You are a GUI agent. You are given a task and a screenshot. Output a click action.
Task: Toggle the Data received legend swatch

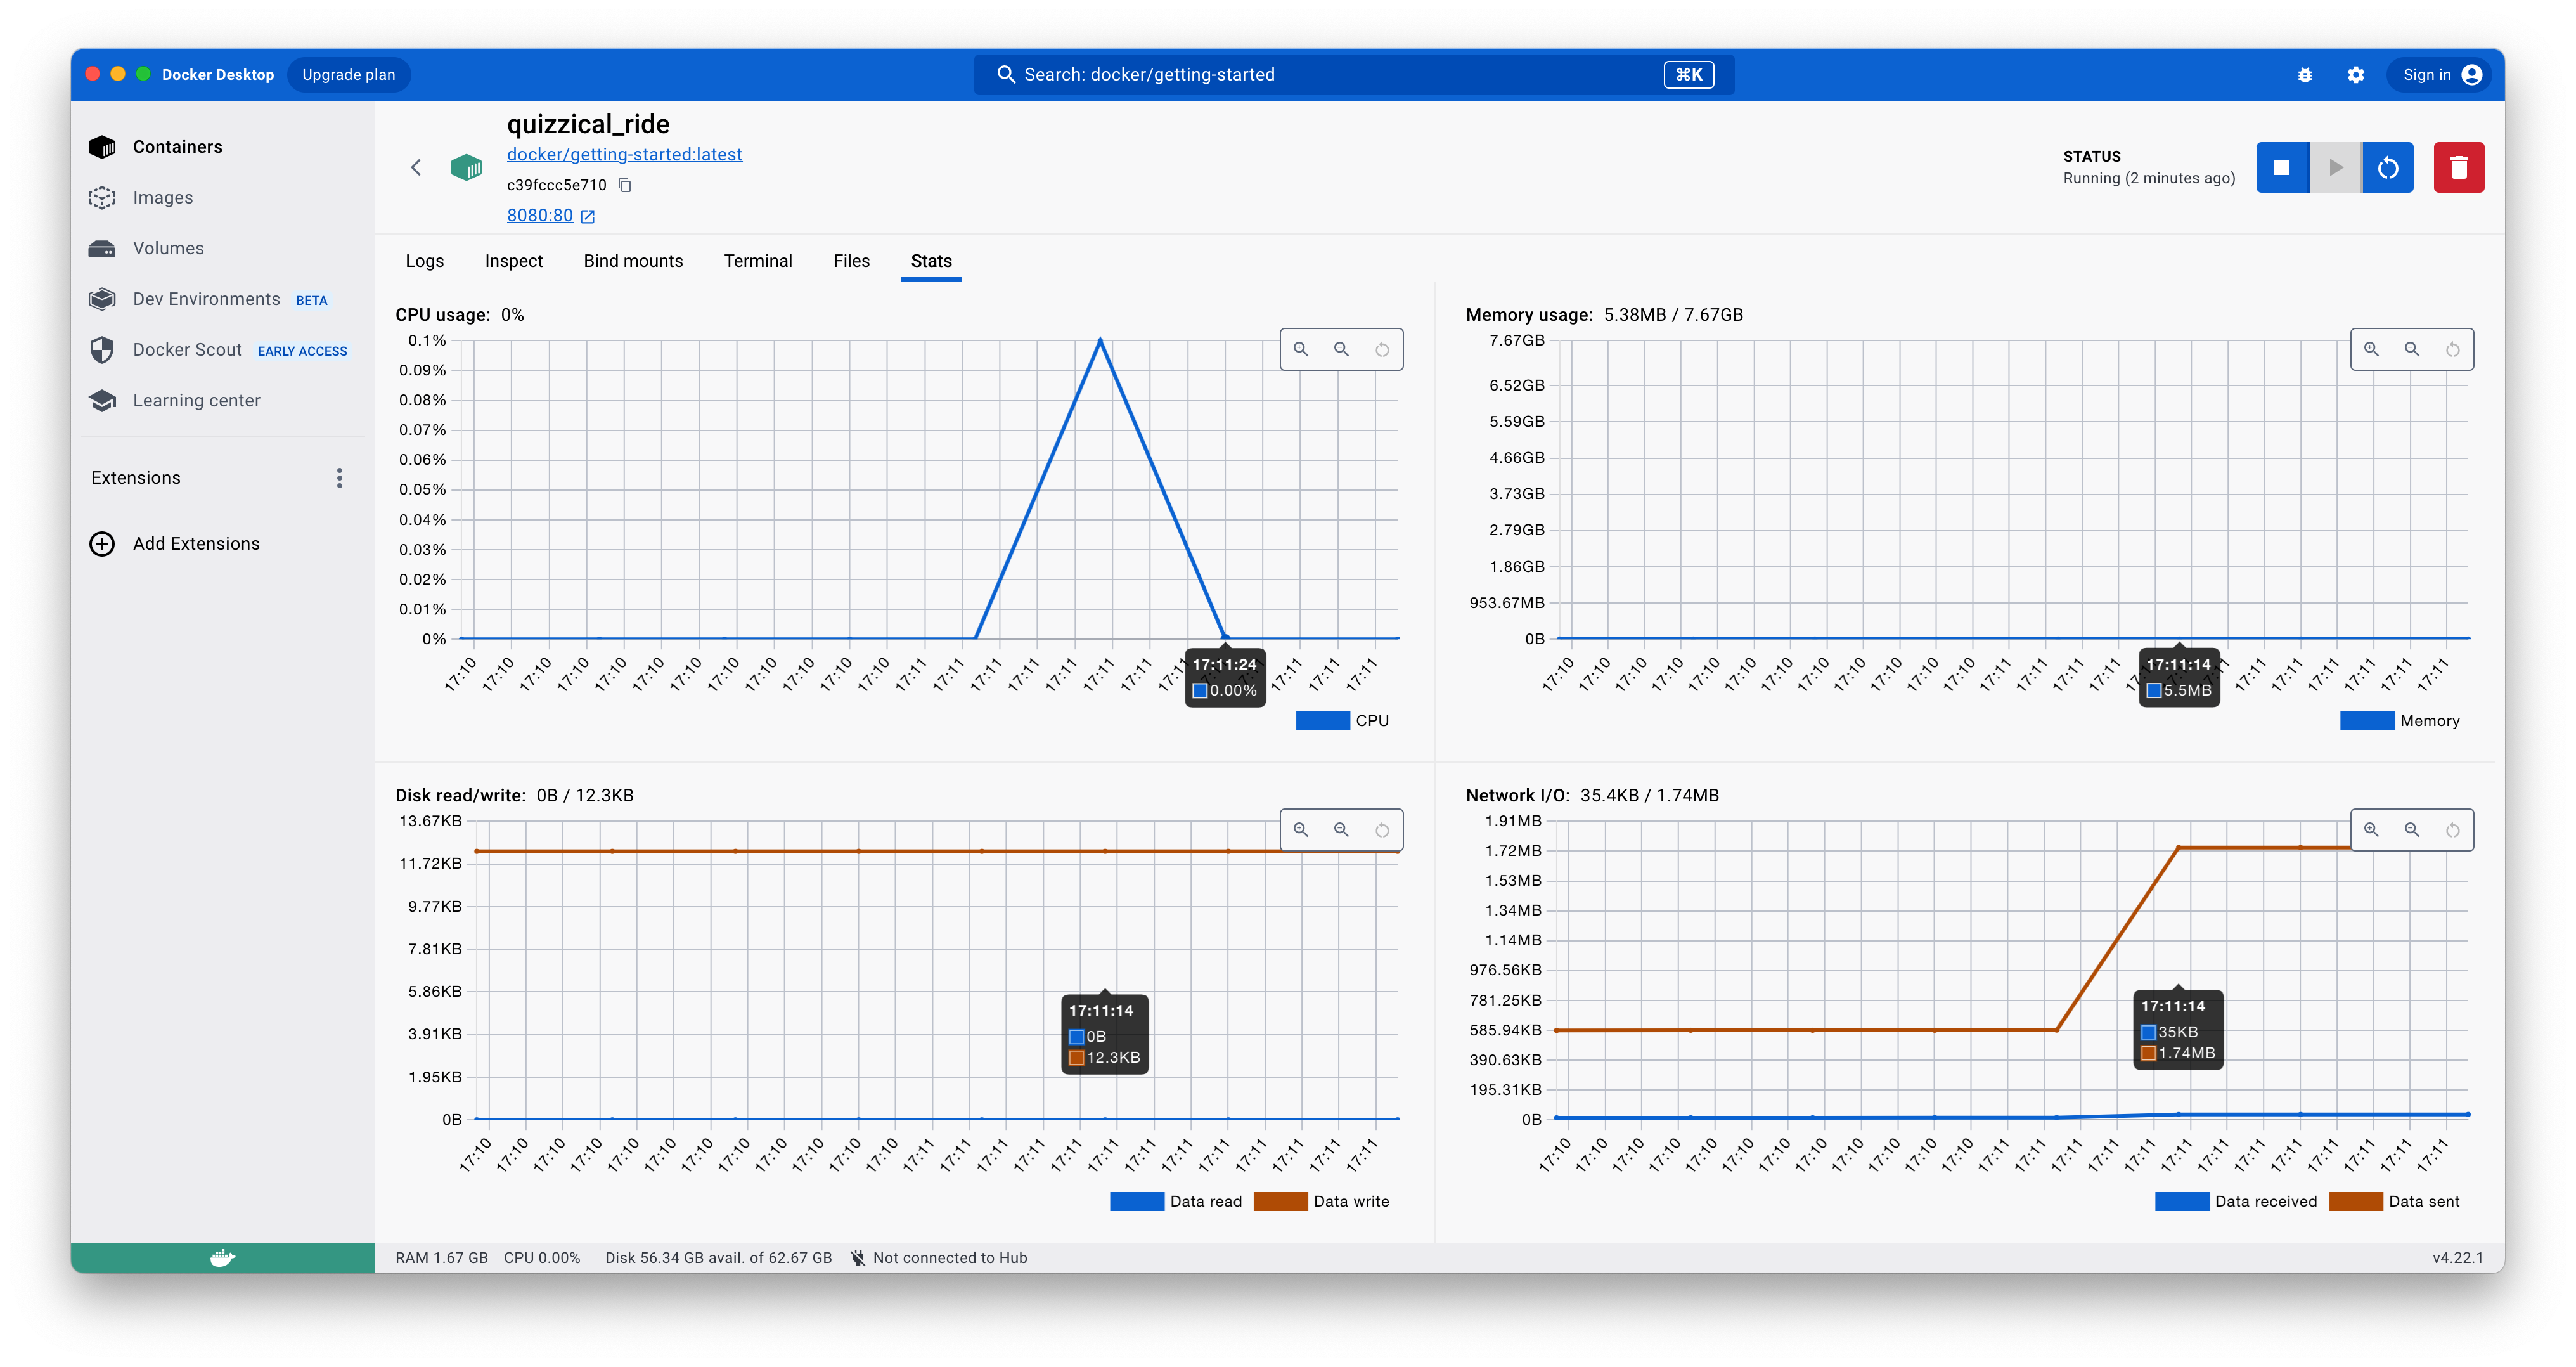pyautogui.click(x=2182, y=1202)
